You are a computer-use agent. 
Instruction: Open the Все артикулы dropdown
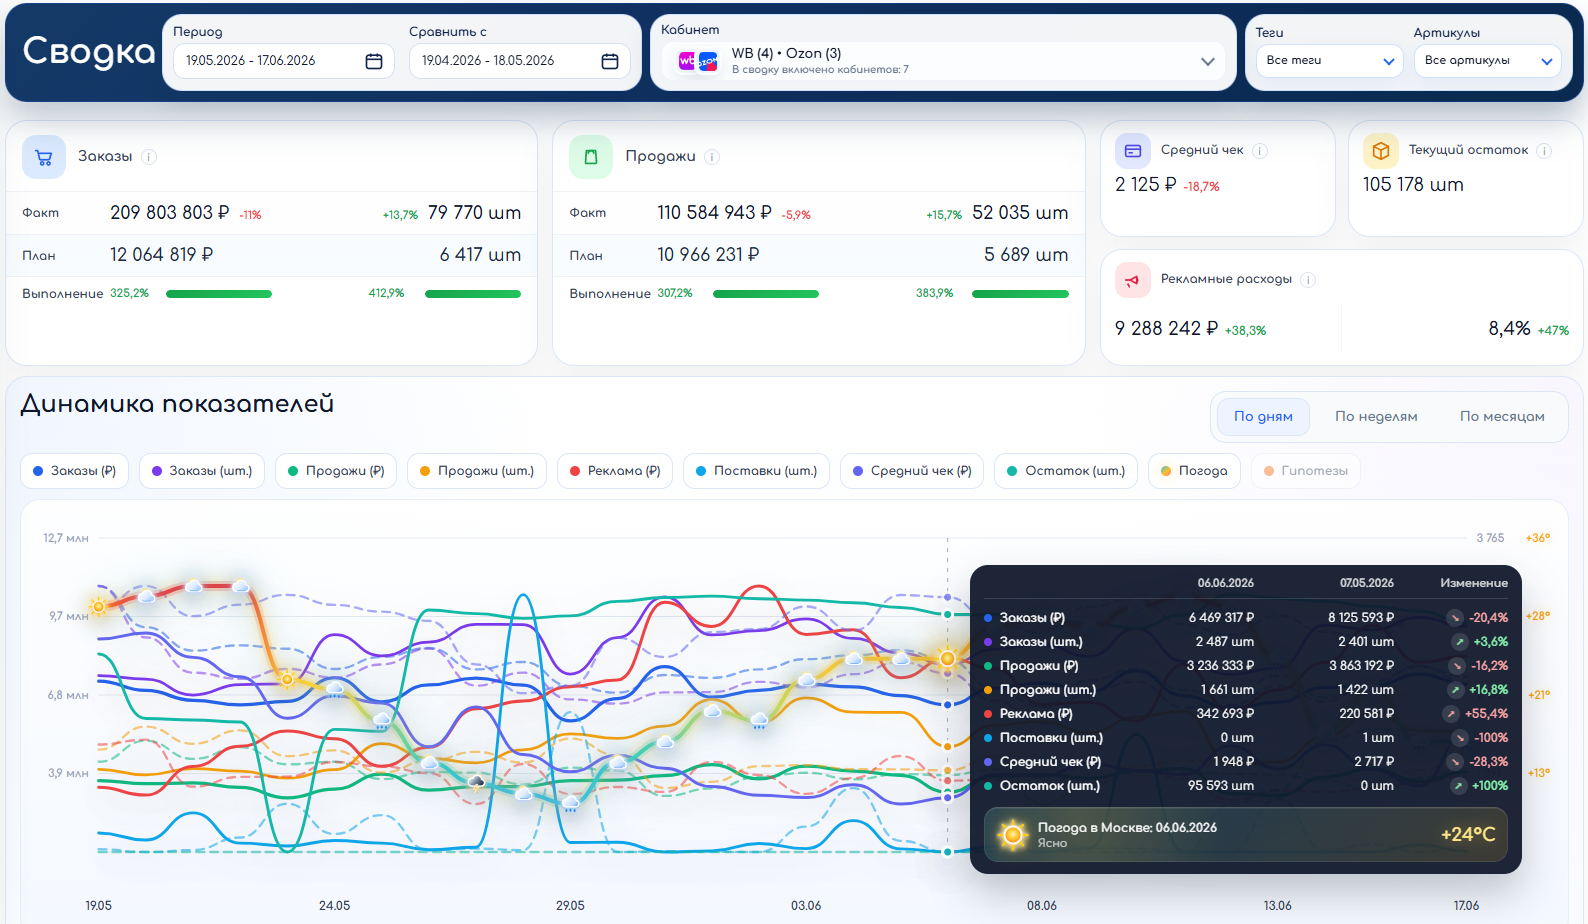[x=1487, y=61]
